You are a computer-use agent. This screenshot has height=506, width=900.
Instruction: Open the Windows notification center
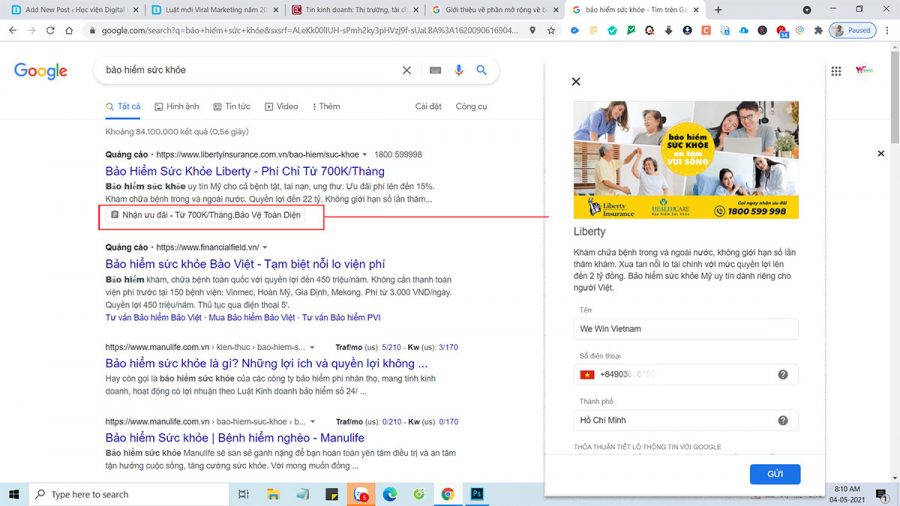[x=882, y=494]
